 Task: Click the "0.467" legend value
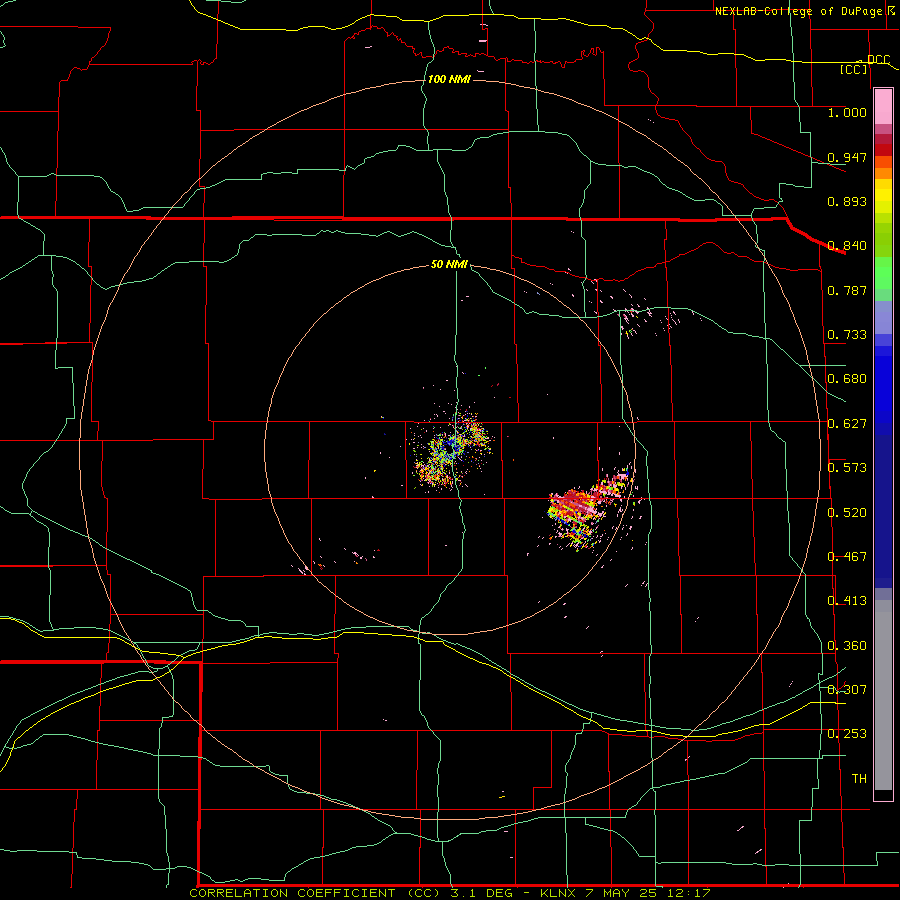tap(847, 557)
